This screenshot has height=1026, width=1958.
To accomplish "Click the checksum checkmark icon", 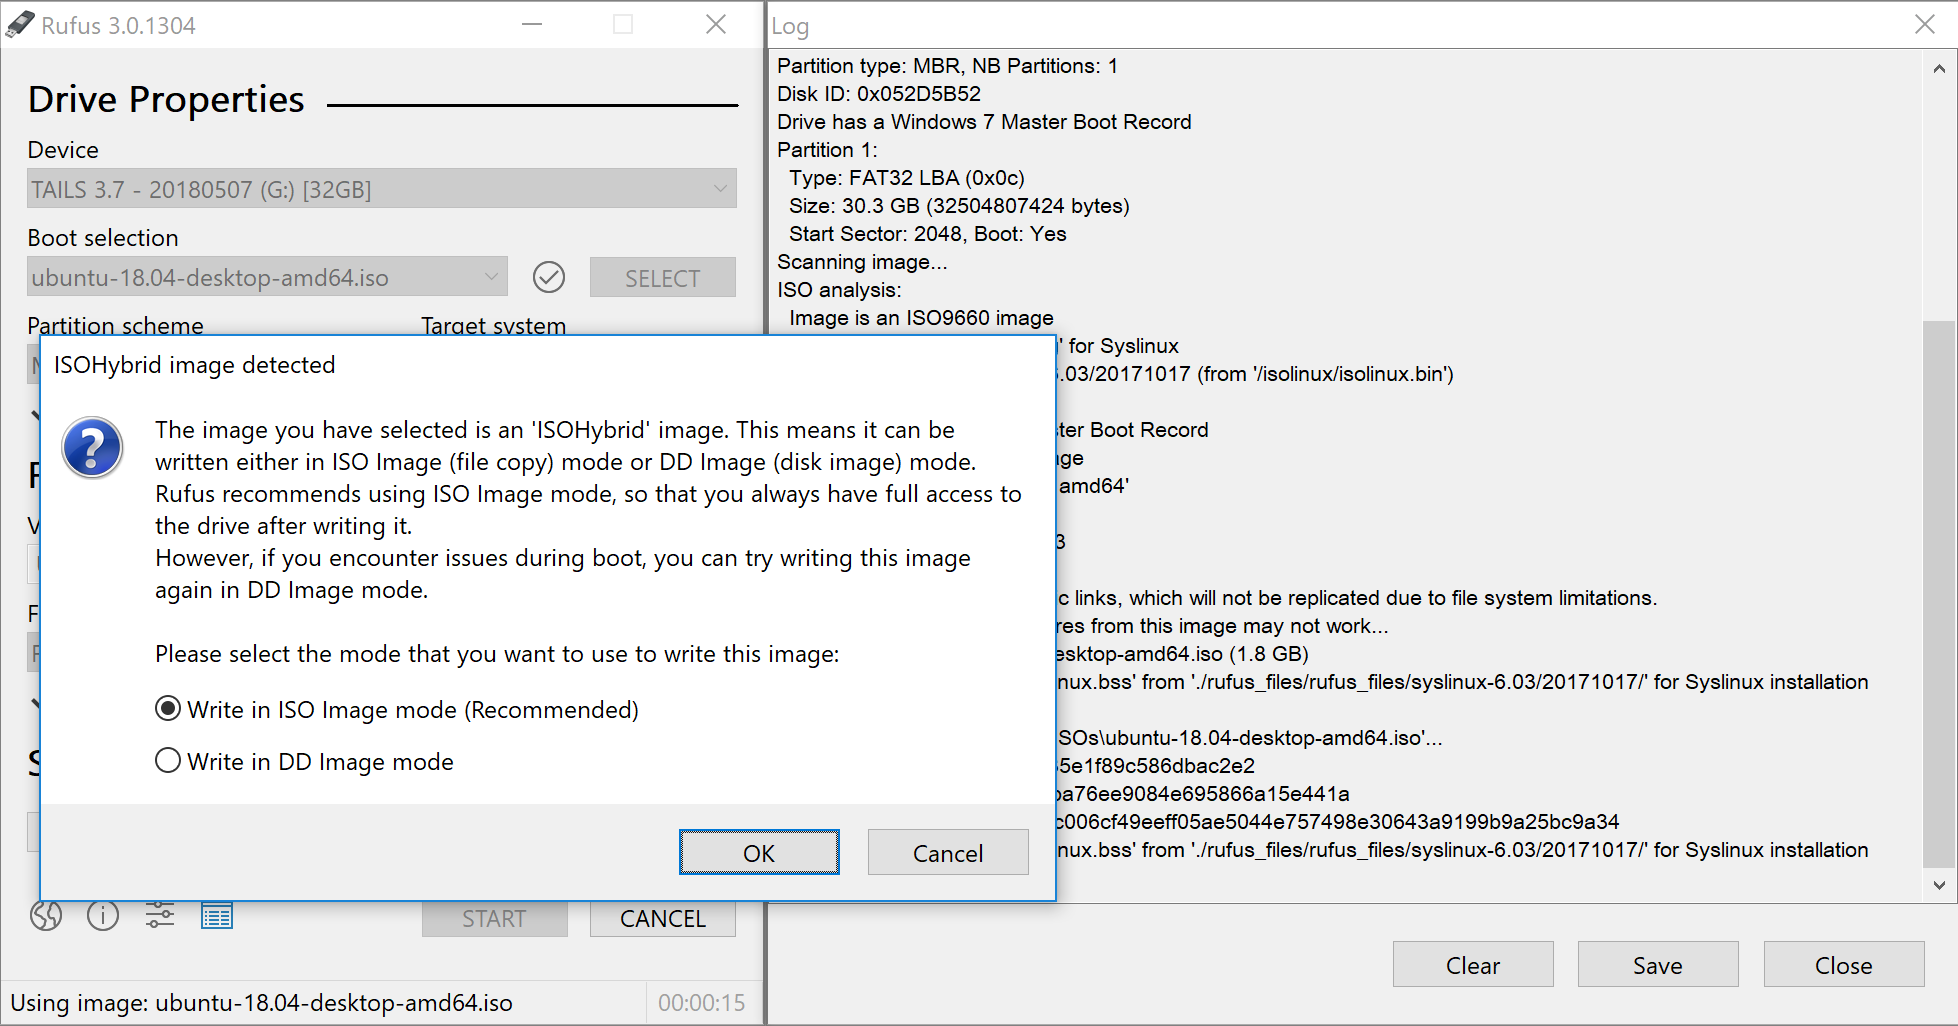I will point(549,277).
